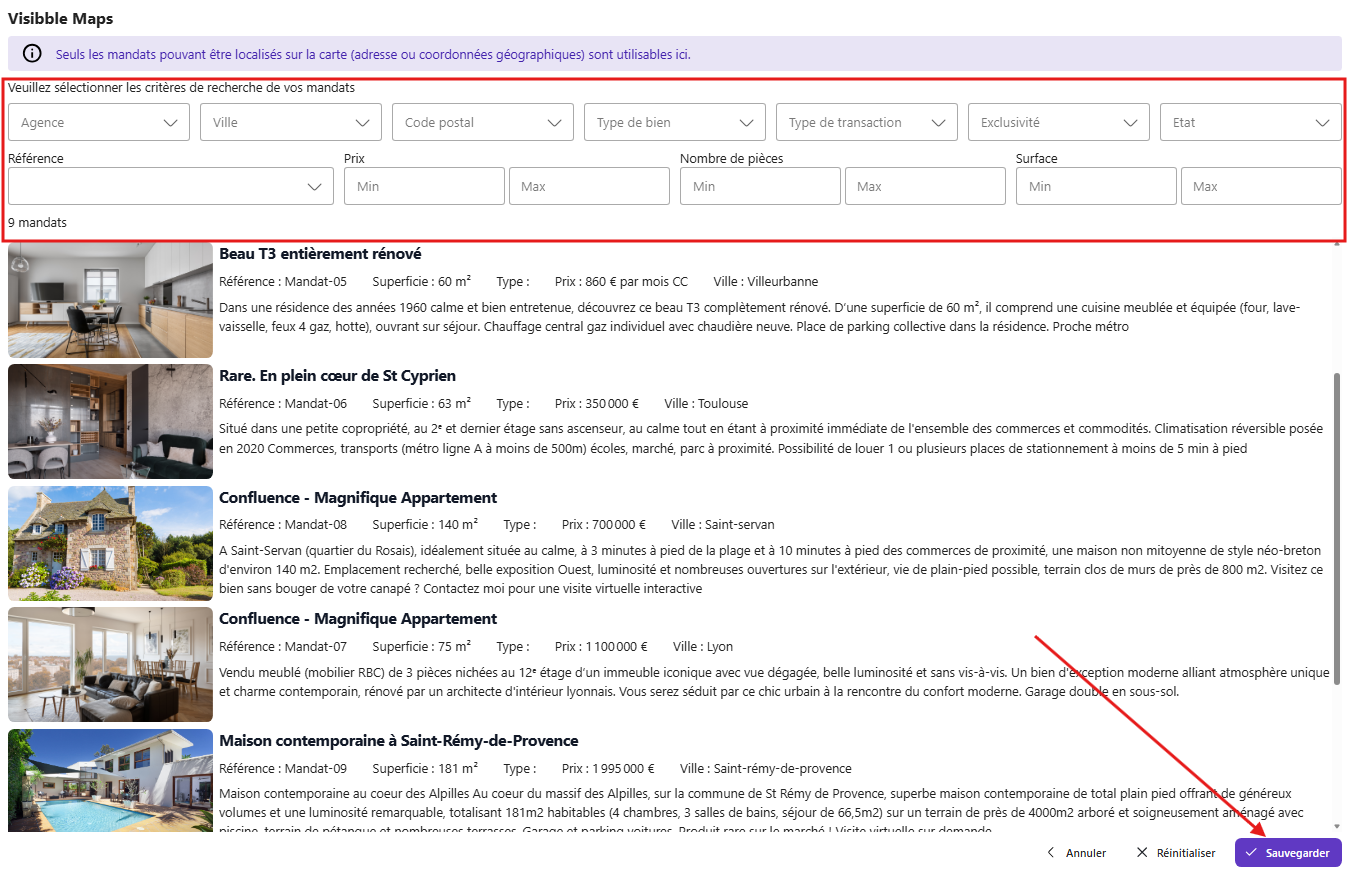
Task: Open the Agence dropdown
Action: tap(98, 122)
